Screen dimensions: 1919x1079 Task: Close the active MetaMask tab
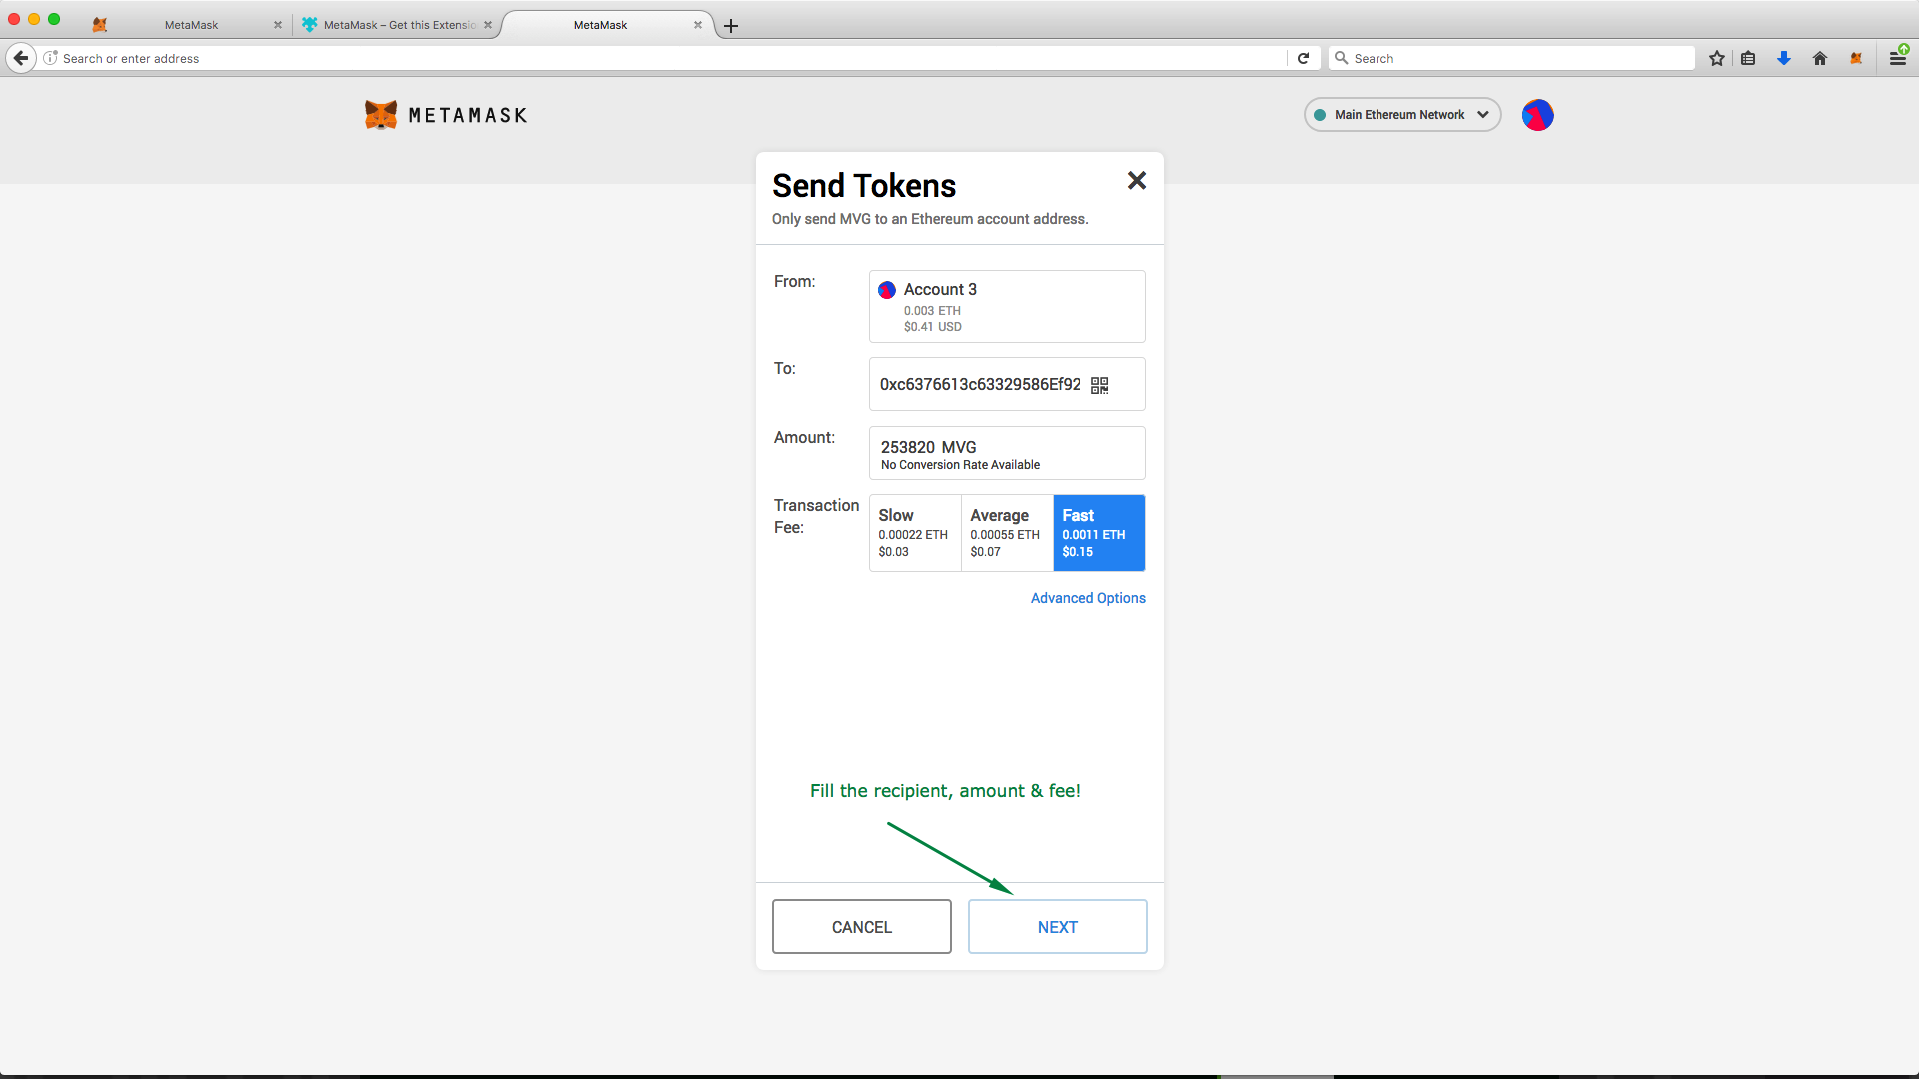click(698, 25)
